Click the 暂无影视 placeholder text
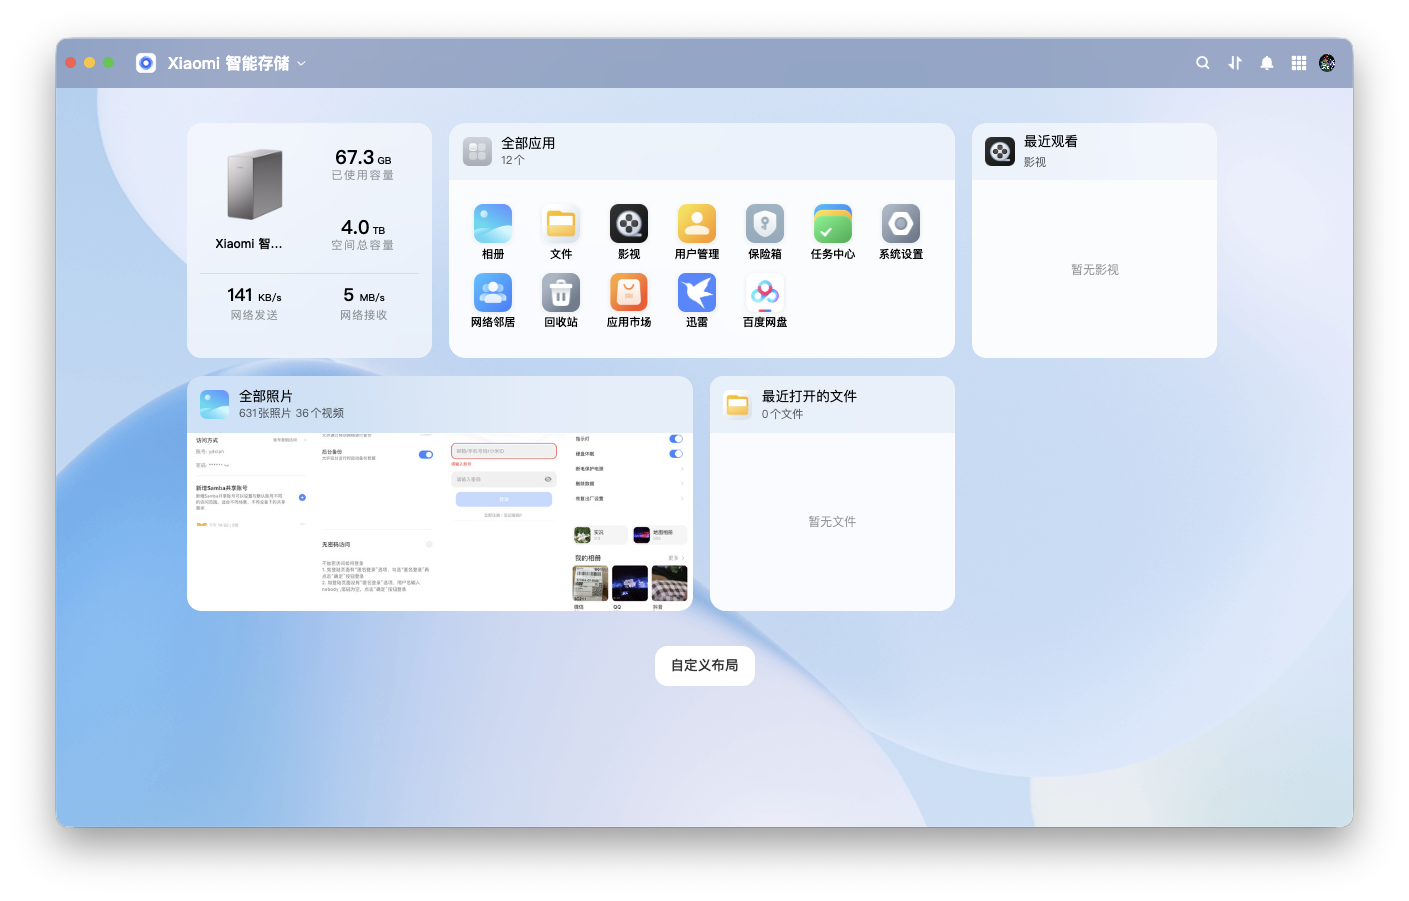Viewport: 1409px width, 901px height. click(x=1095, y=270)
